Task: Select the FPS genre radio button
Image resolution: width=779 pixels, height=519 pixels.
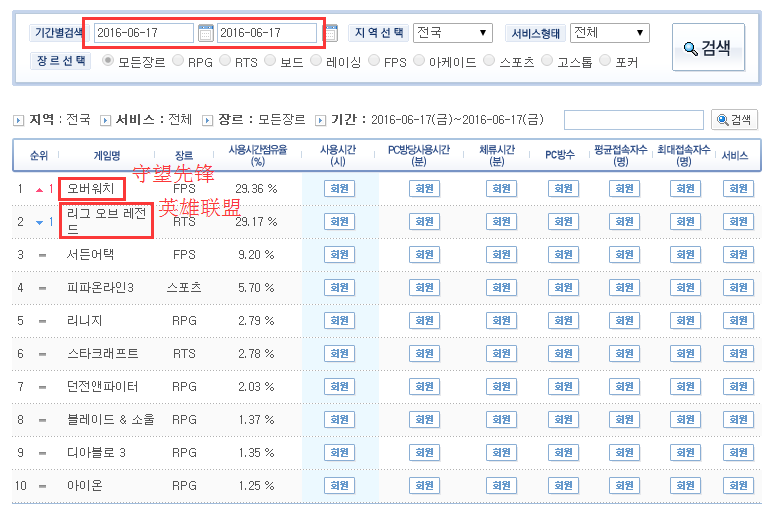Action: pos(375,61)
